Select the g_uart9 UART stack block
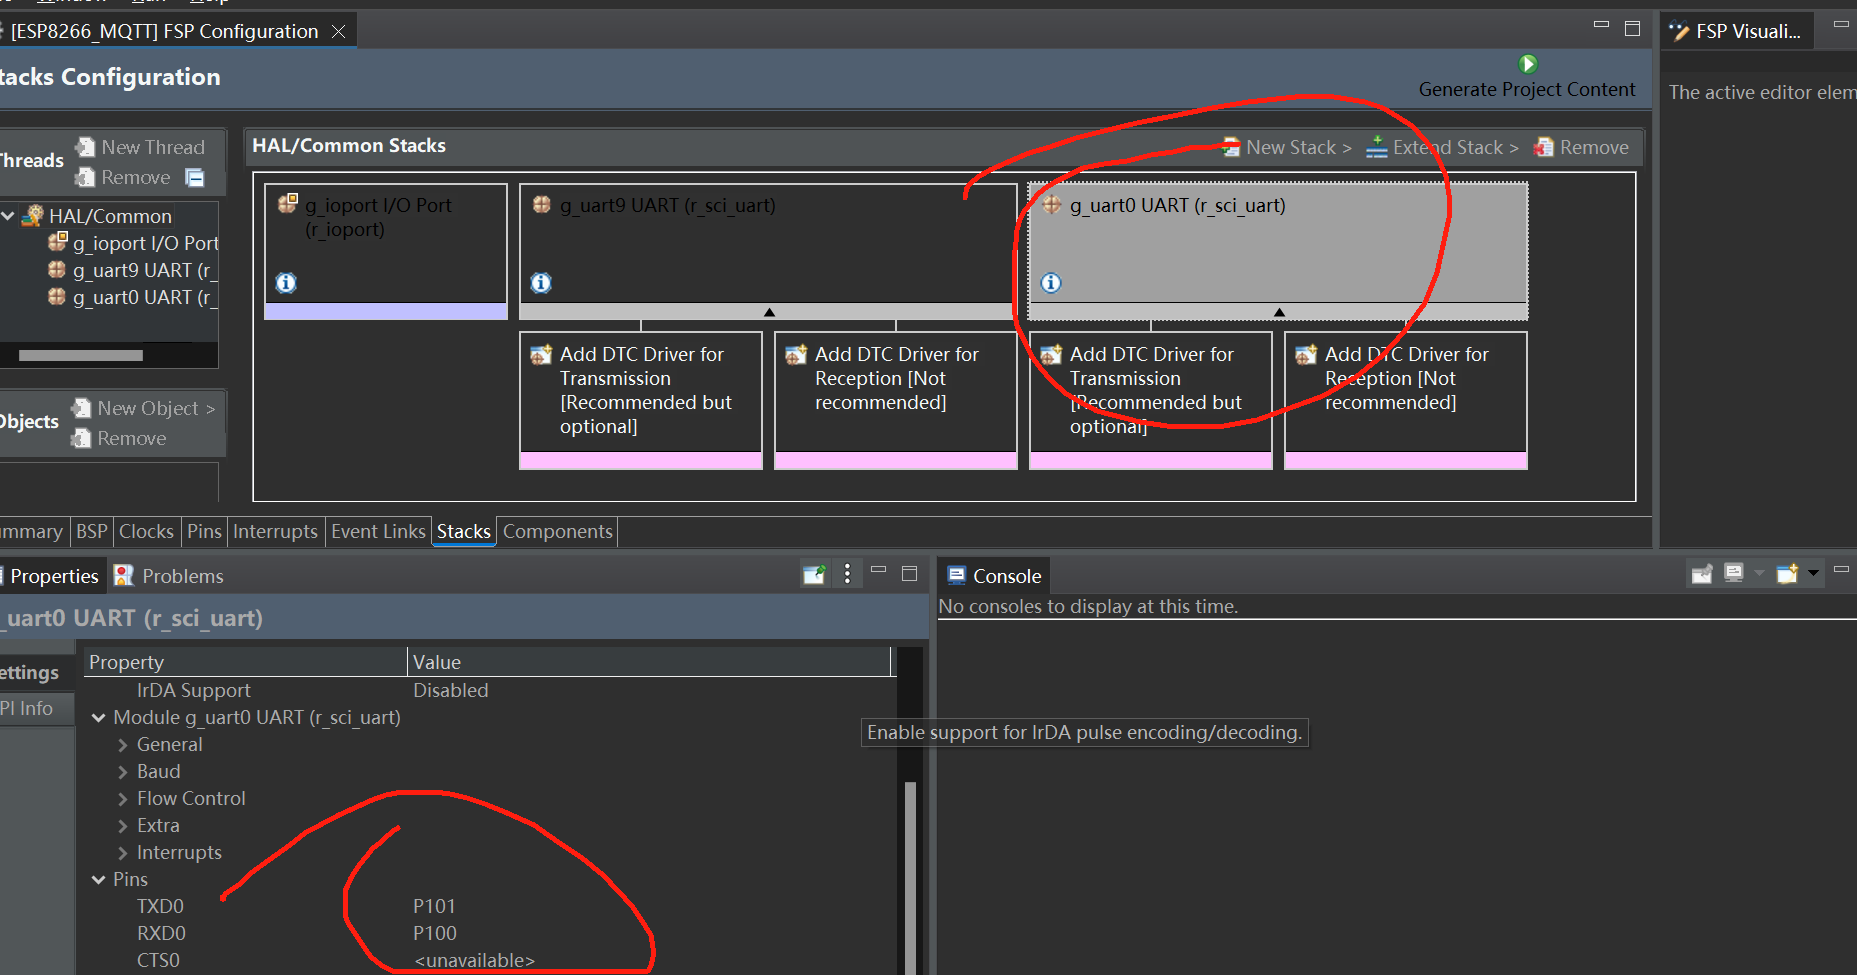This screenshot has width=1857, height=975. click(767, 251)
